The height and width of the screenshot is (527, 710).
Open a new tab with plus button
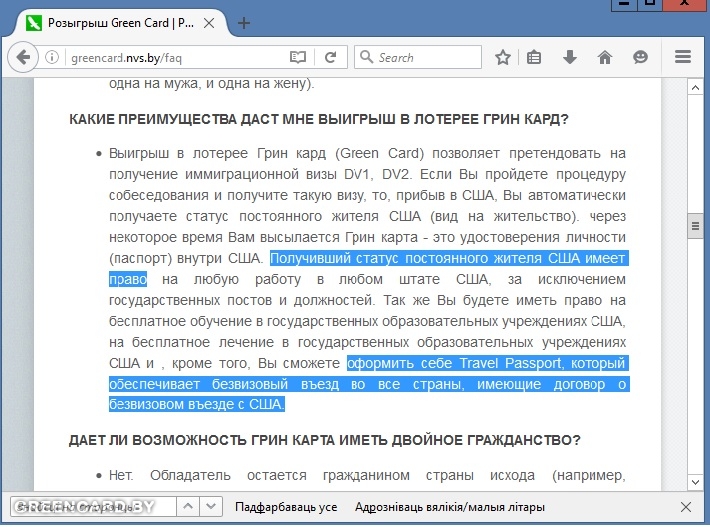click(x=244, y=23)
